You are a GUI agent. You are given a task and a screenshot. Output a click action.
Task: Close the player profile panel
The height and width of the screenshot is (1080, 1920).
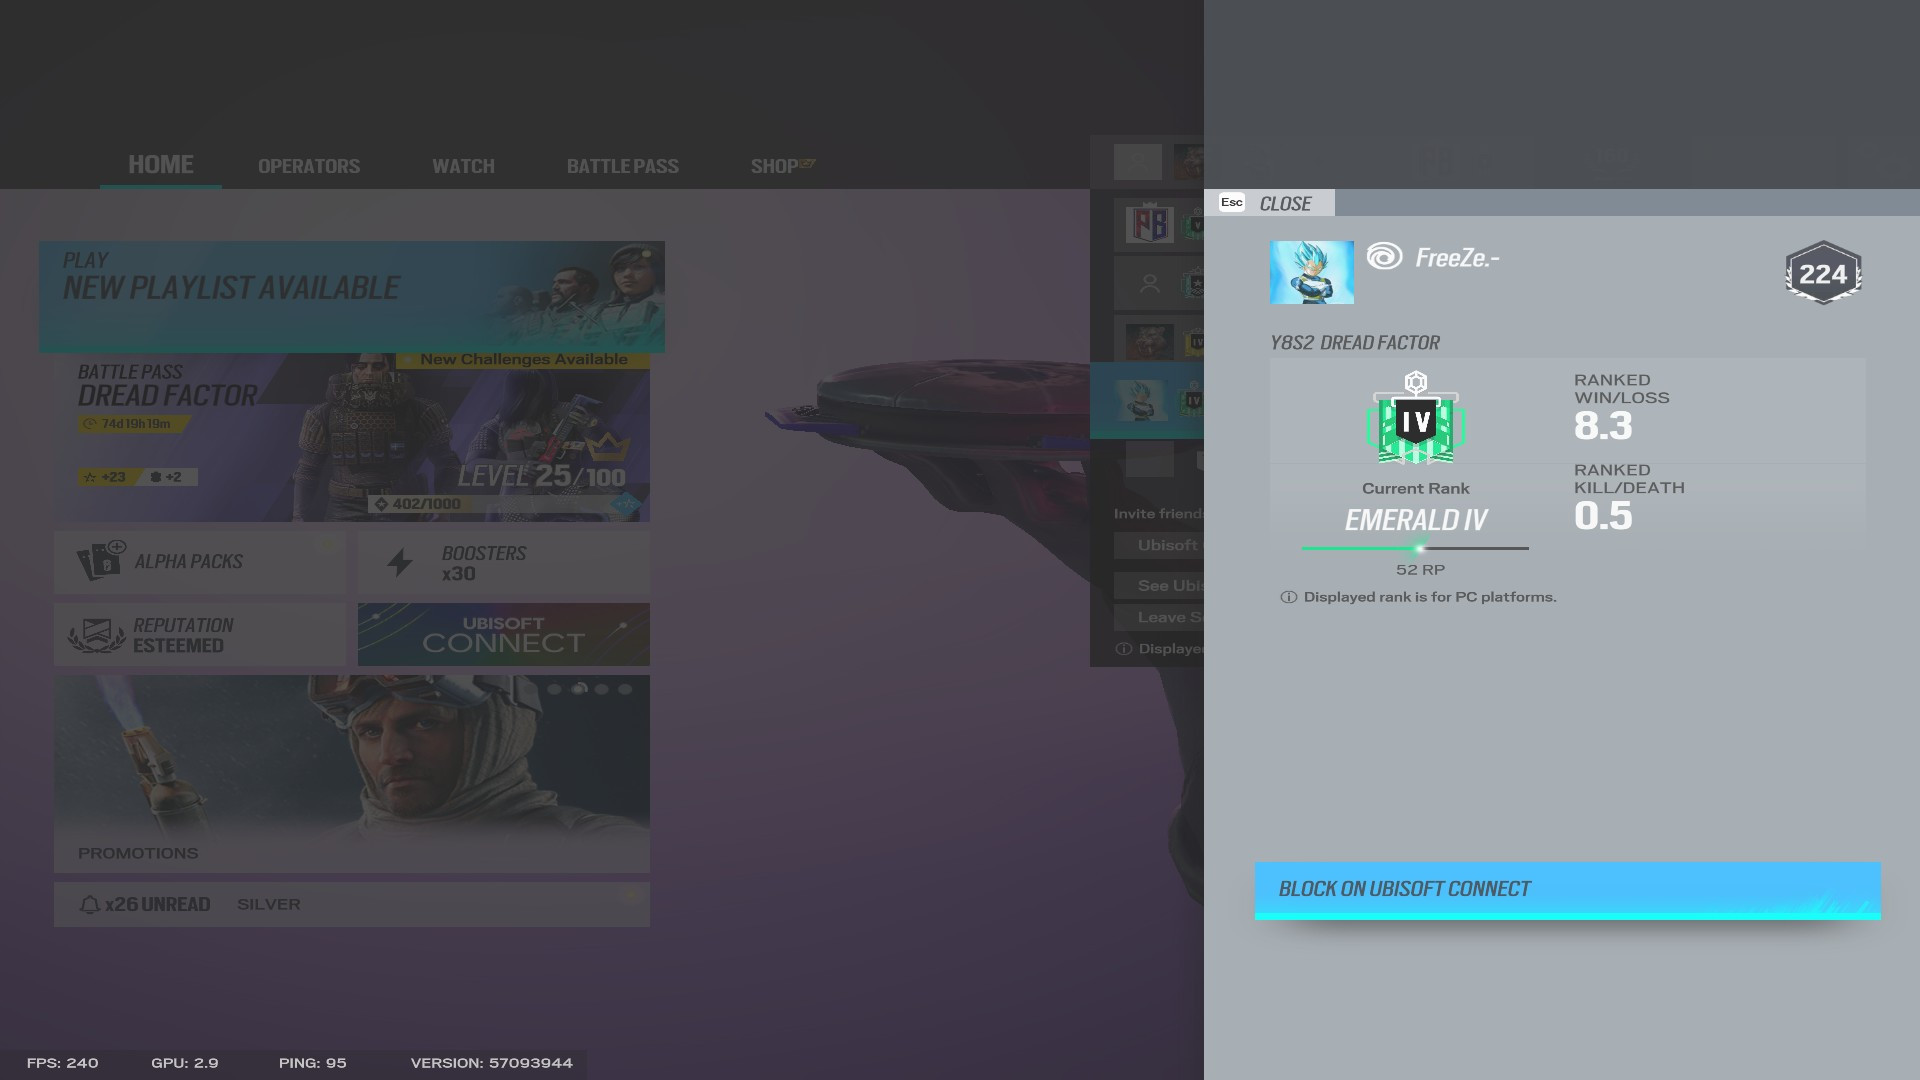tap(1268, 203)
